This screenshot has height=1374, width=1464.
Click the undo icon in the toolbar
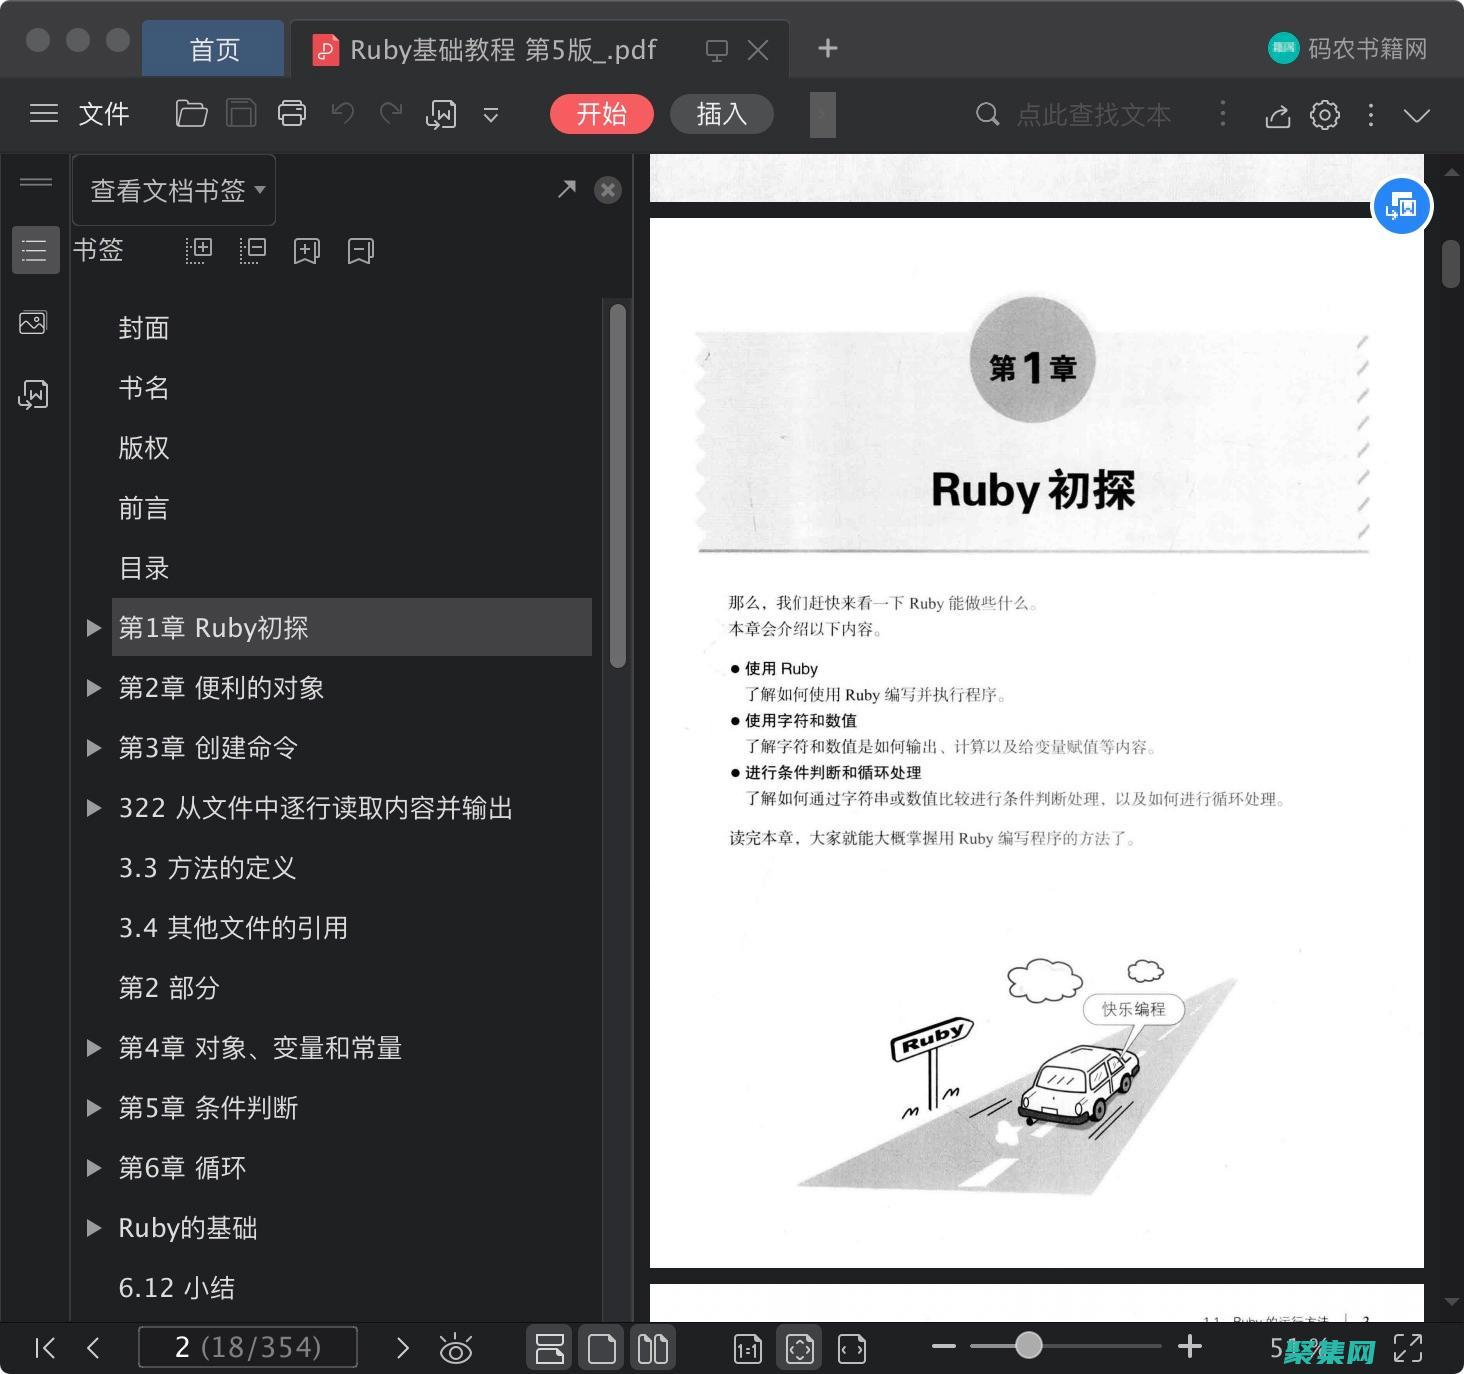point(341,114)
